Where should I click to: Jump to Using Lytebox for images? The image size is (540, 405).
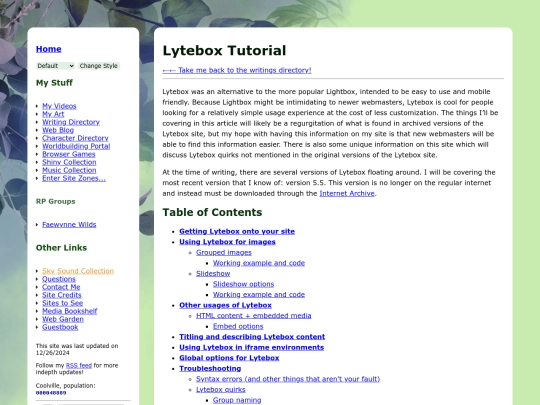pyautogui.click(x=227, y=242)
